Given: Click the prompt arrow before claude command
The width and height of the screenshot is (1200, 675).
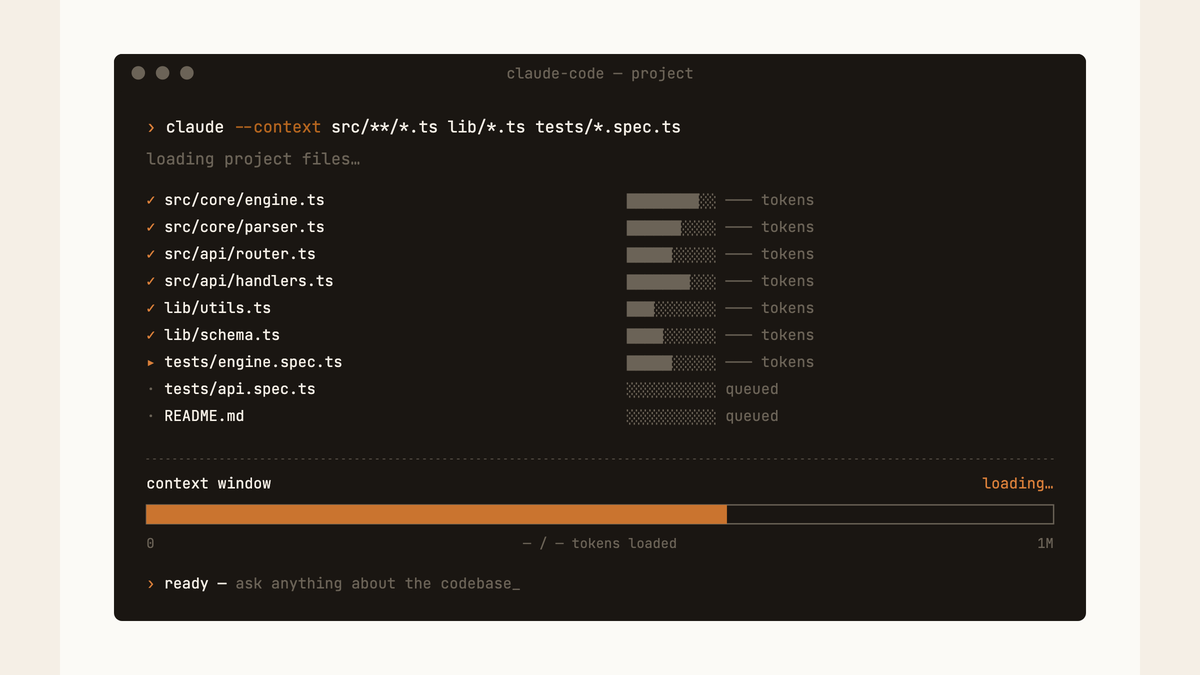Looking at the screenshot, I should click(151, 127).
